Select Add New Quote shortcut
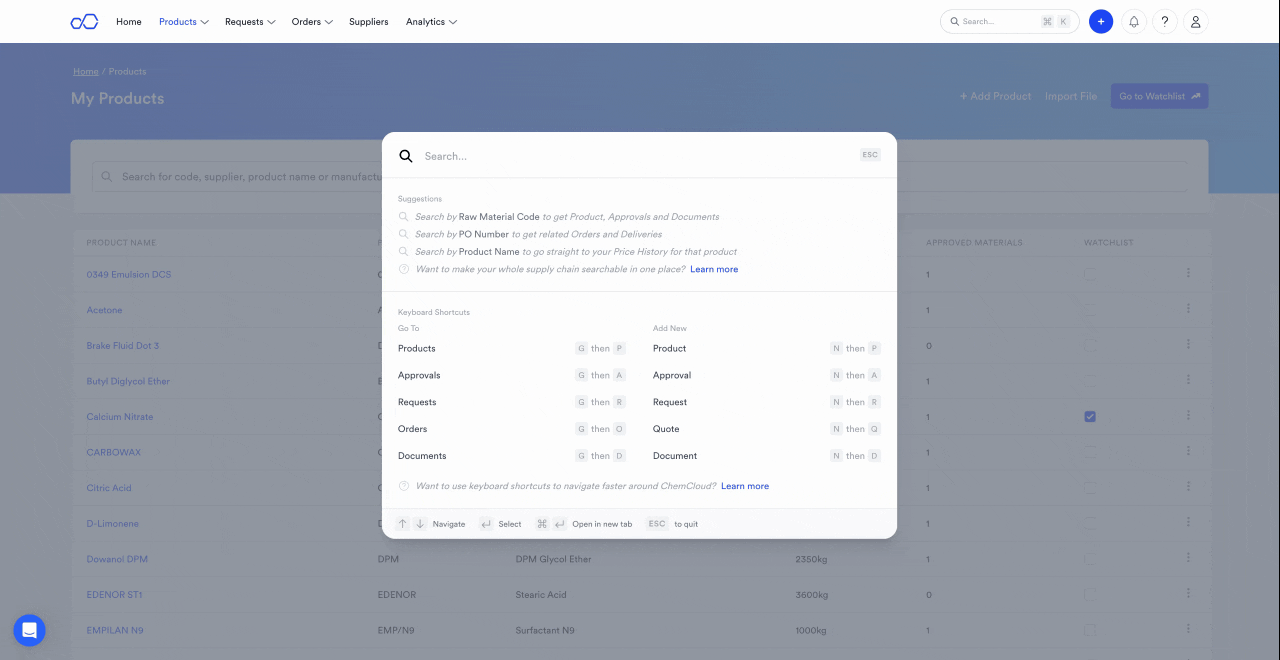Screen dimensions: 1280x660 (x=767, y=429)
